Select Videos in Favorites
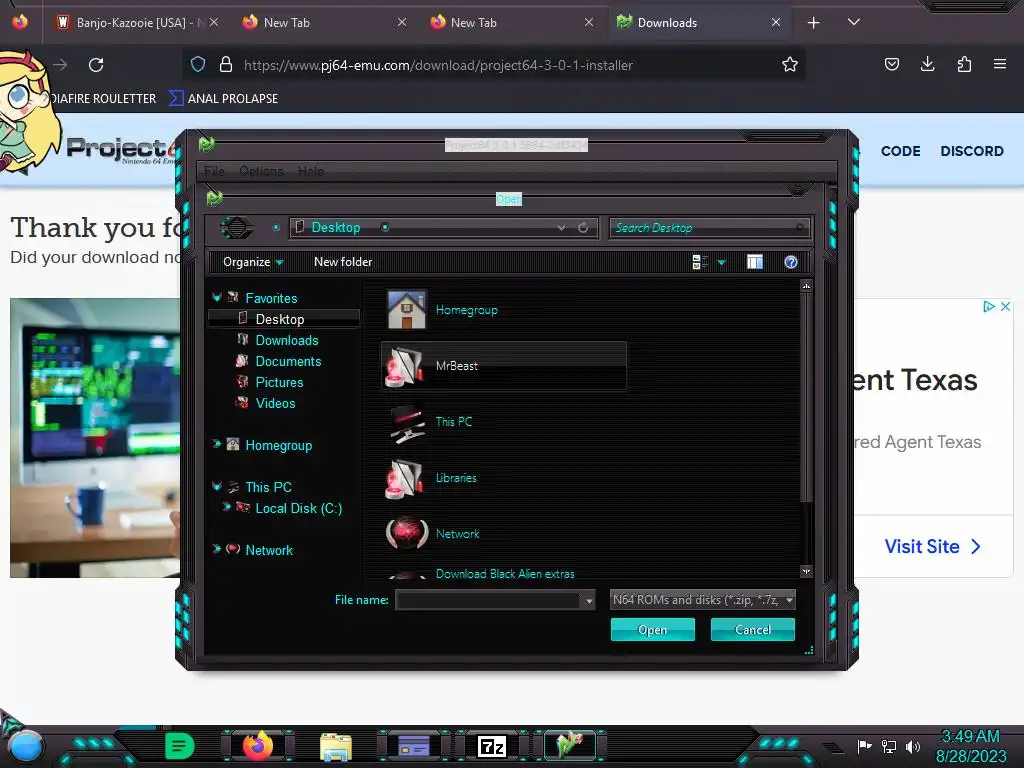The image size is (1024, 768). tap(275, 403)
